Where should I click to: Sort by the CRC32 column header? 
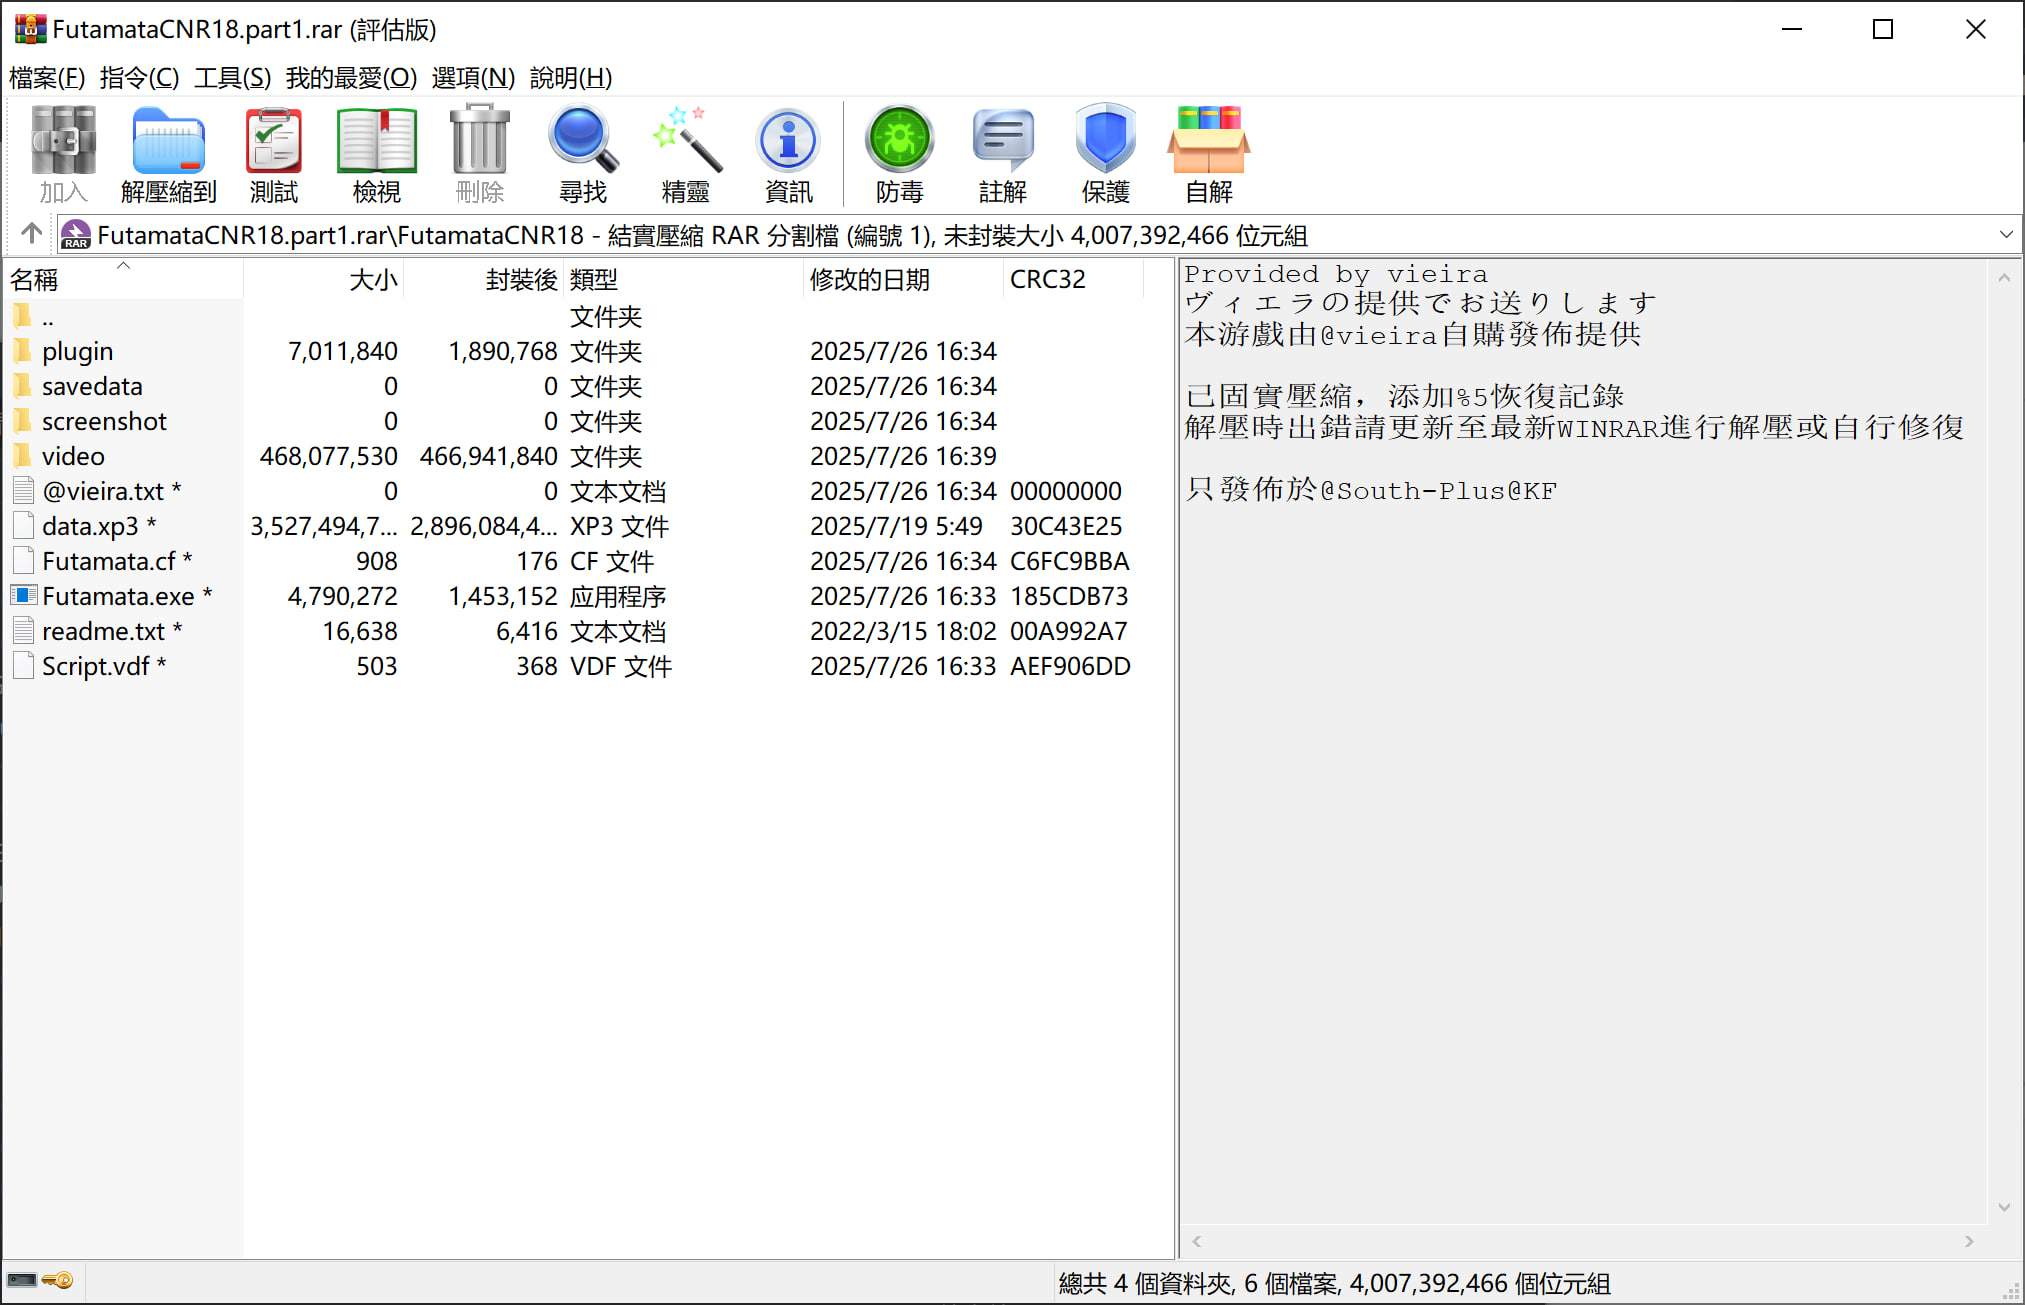coord(1047,280)
